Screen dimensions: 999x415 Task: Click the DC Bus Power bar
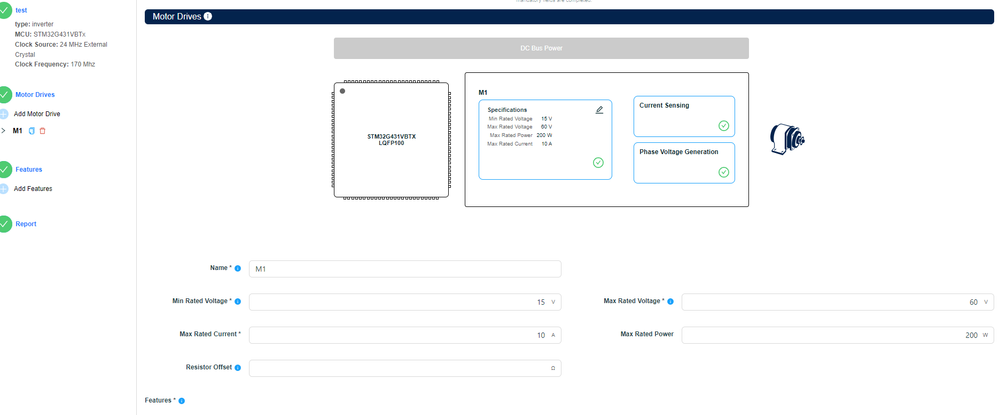(x=541, y=48)
